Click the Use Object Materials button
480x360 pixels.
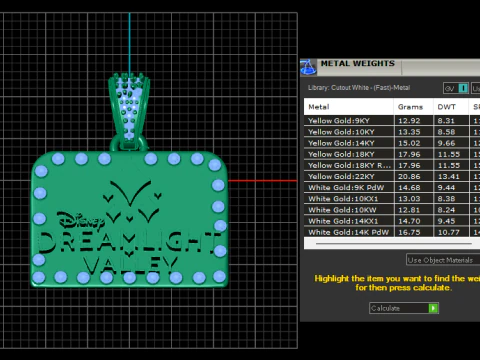point(443,260)
